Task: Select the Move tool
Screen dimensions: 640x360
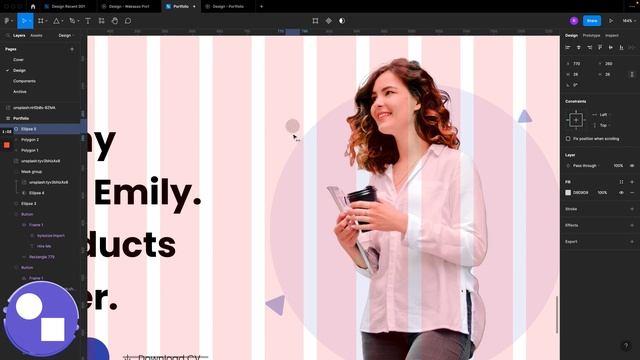Action: point(23,21)
